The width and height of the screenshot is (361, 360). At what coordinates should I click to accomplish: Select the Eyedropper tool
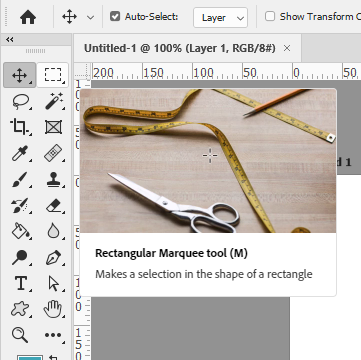coord(20,153)
